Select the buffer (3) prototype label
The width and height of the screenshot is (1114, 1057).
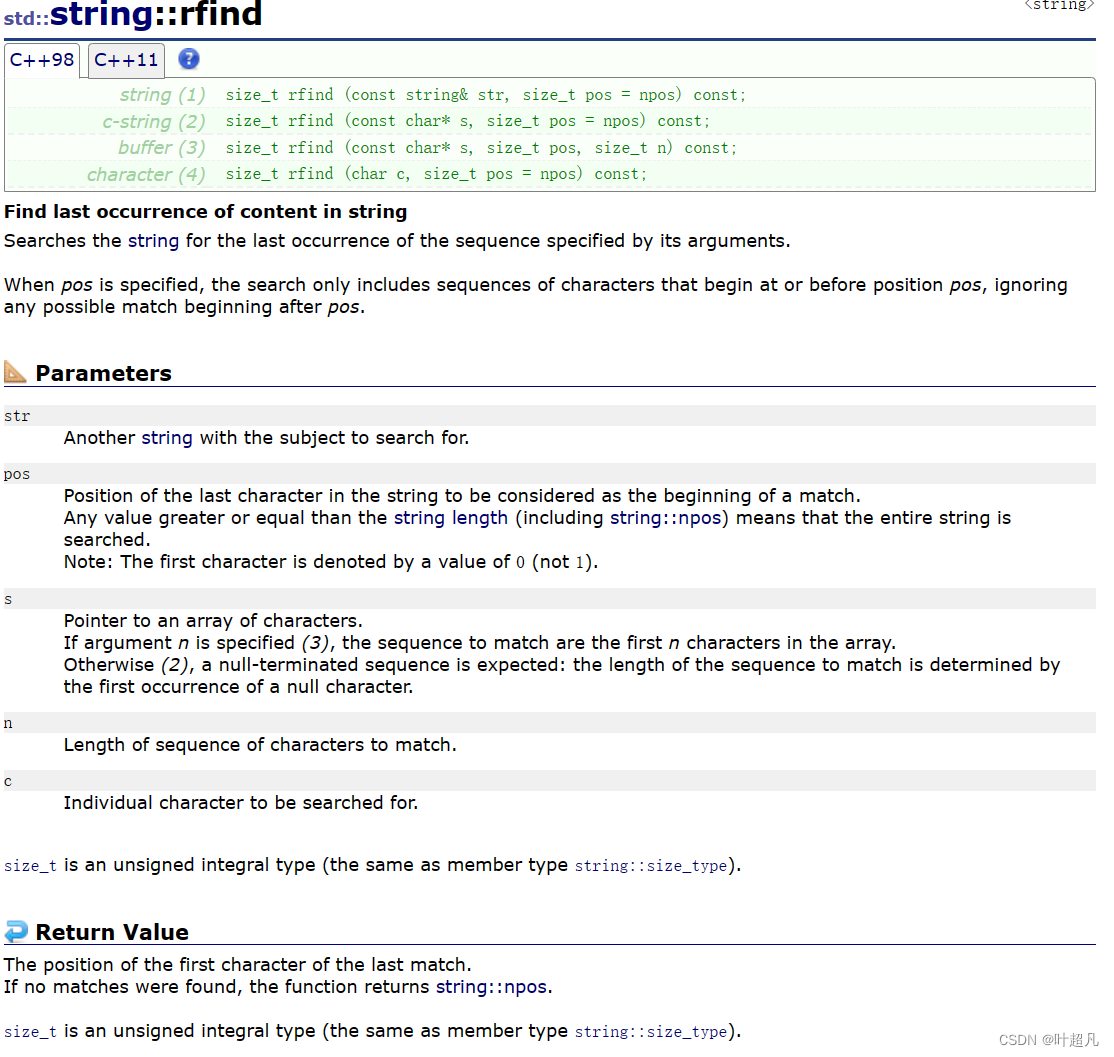pyautogui.click(x=162, y=148)
